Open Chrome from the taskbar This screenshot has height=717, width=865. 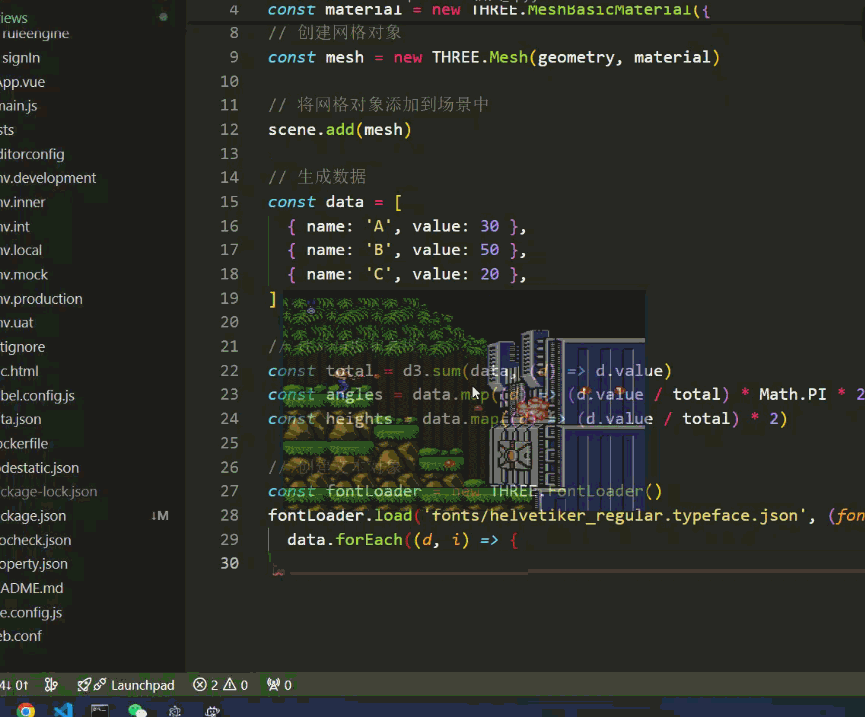(26, 710)
